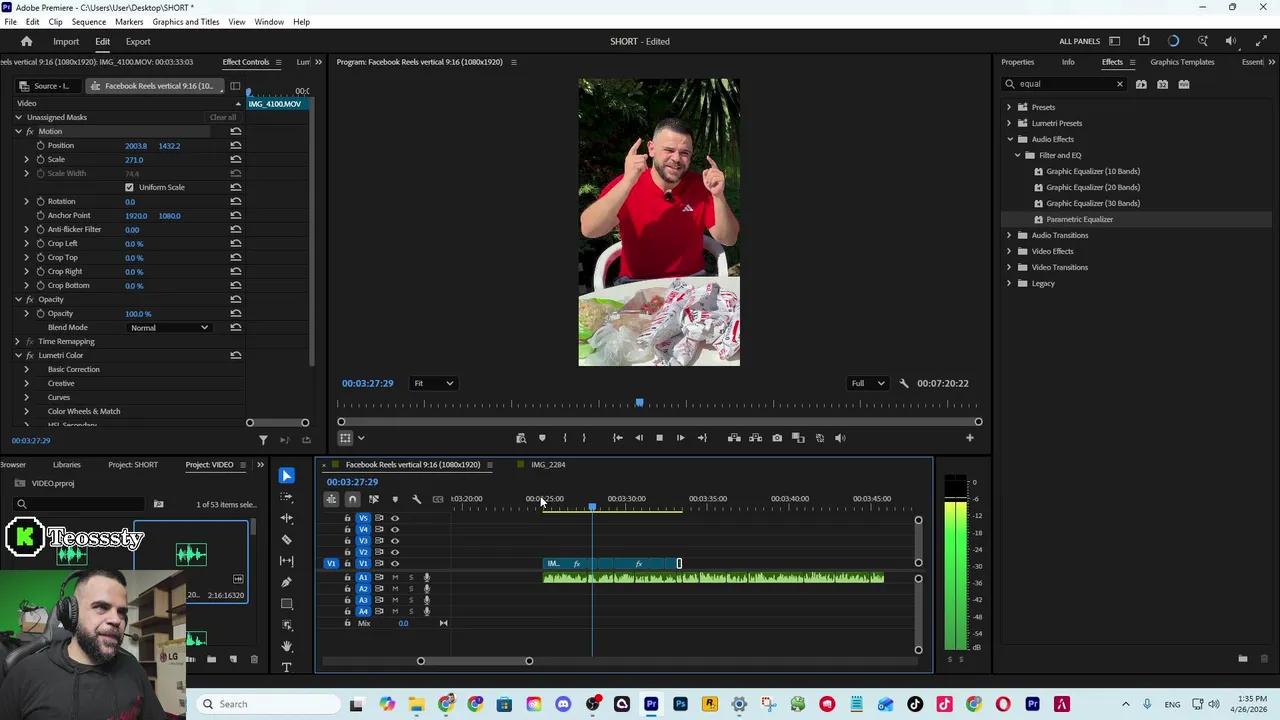Image resolution: width=1280 pixels, height=720 pixels.
Task: Solo audio track A2
Action: coord(410,589)
